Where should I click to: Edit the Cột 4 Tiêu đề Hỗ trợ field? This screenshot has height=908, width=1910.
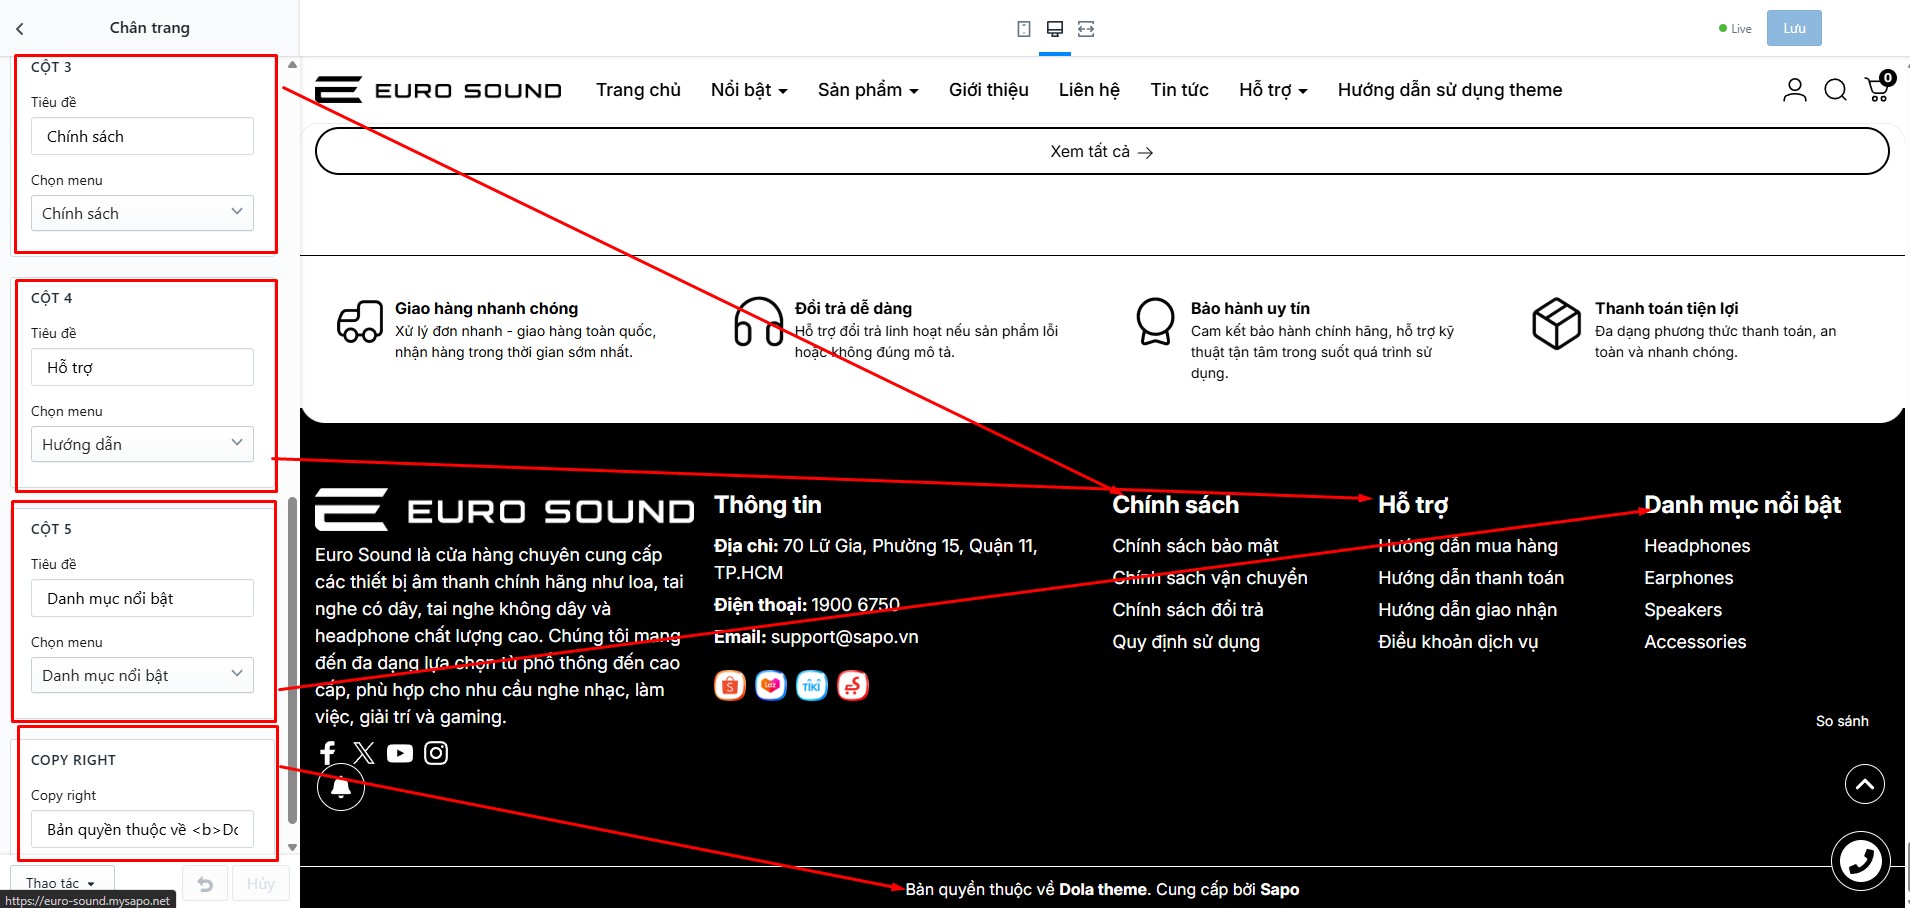(142, 367)
